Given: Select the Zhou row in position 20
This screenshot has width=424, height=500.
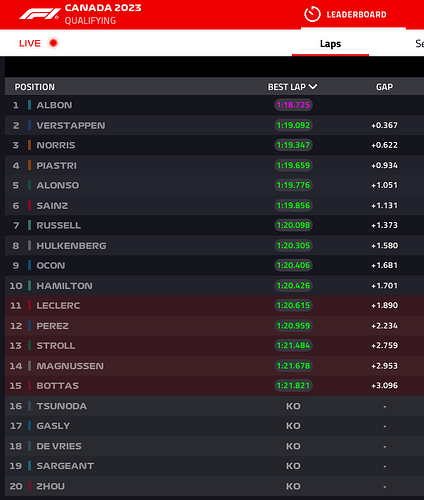Looking at the screenshot, I should click(214, 486).
